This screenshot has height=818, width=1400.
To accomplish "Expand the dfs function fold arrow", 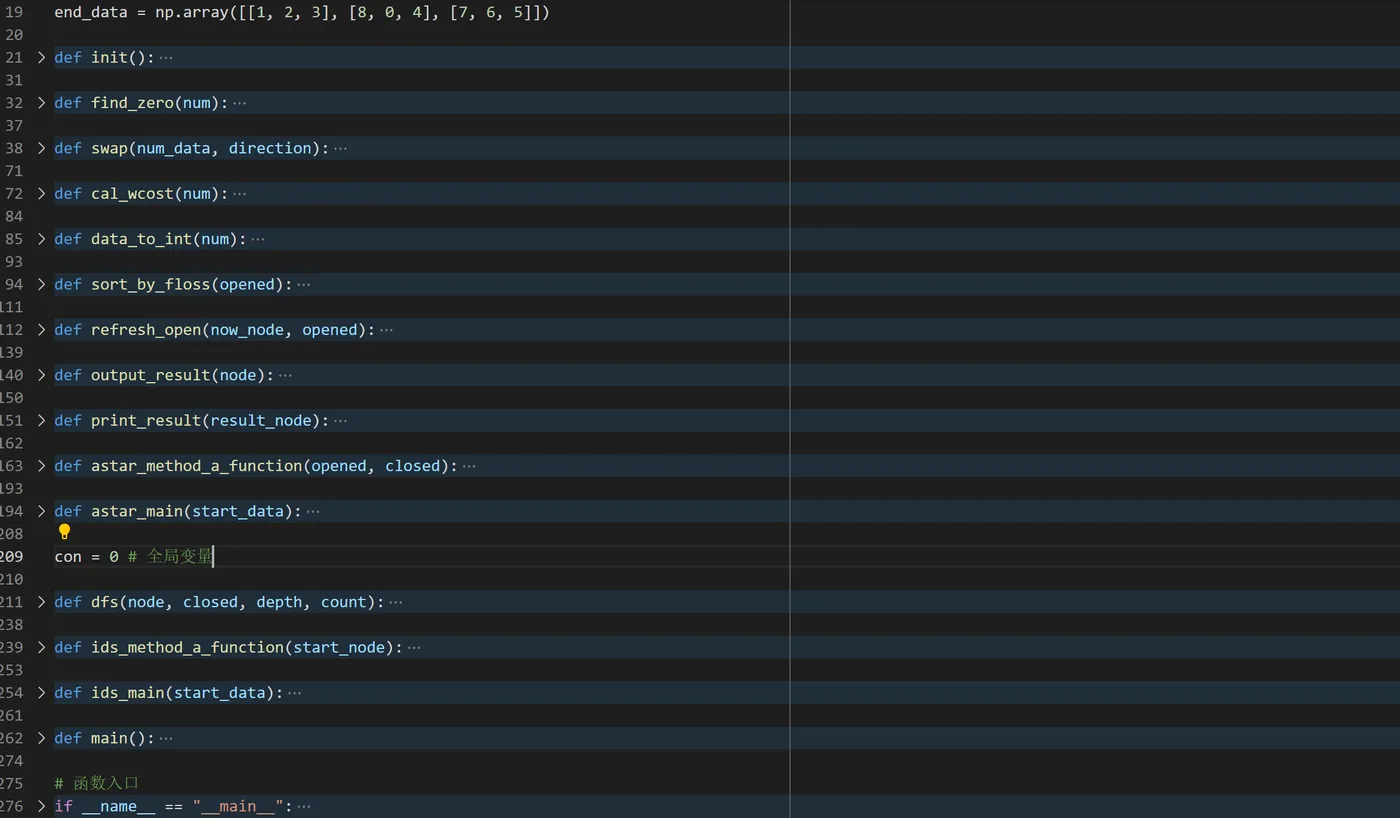I will click(x=41, y=602).
